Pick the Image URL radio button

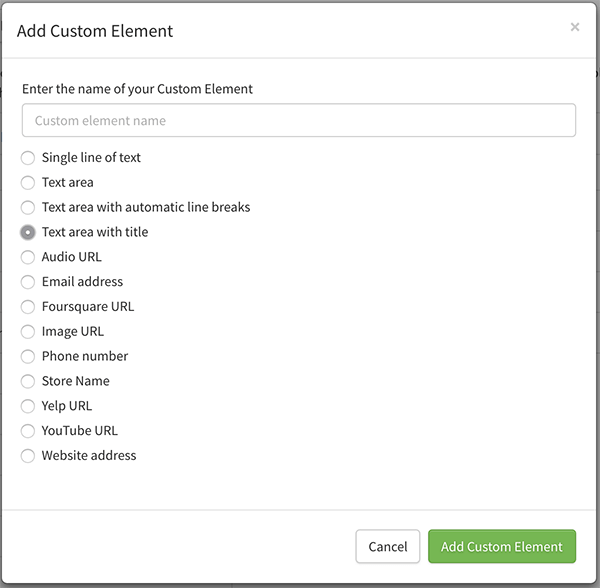tap(28, 332)
